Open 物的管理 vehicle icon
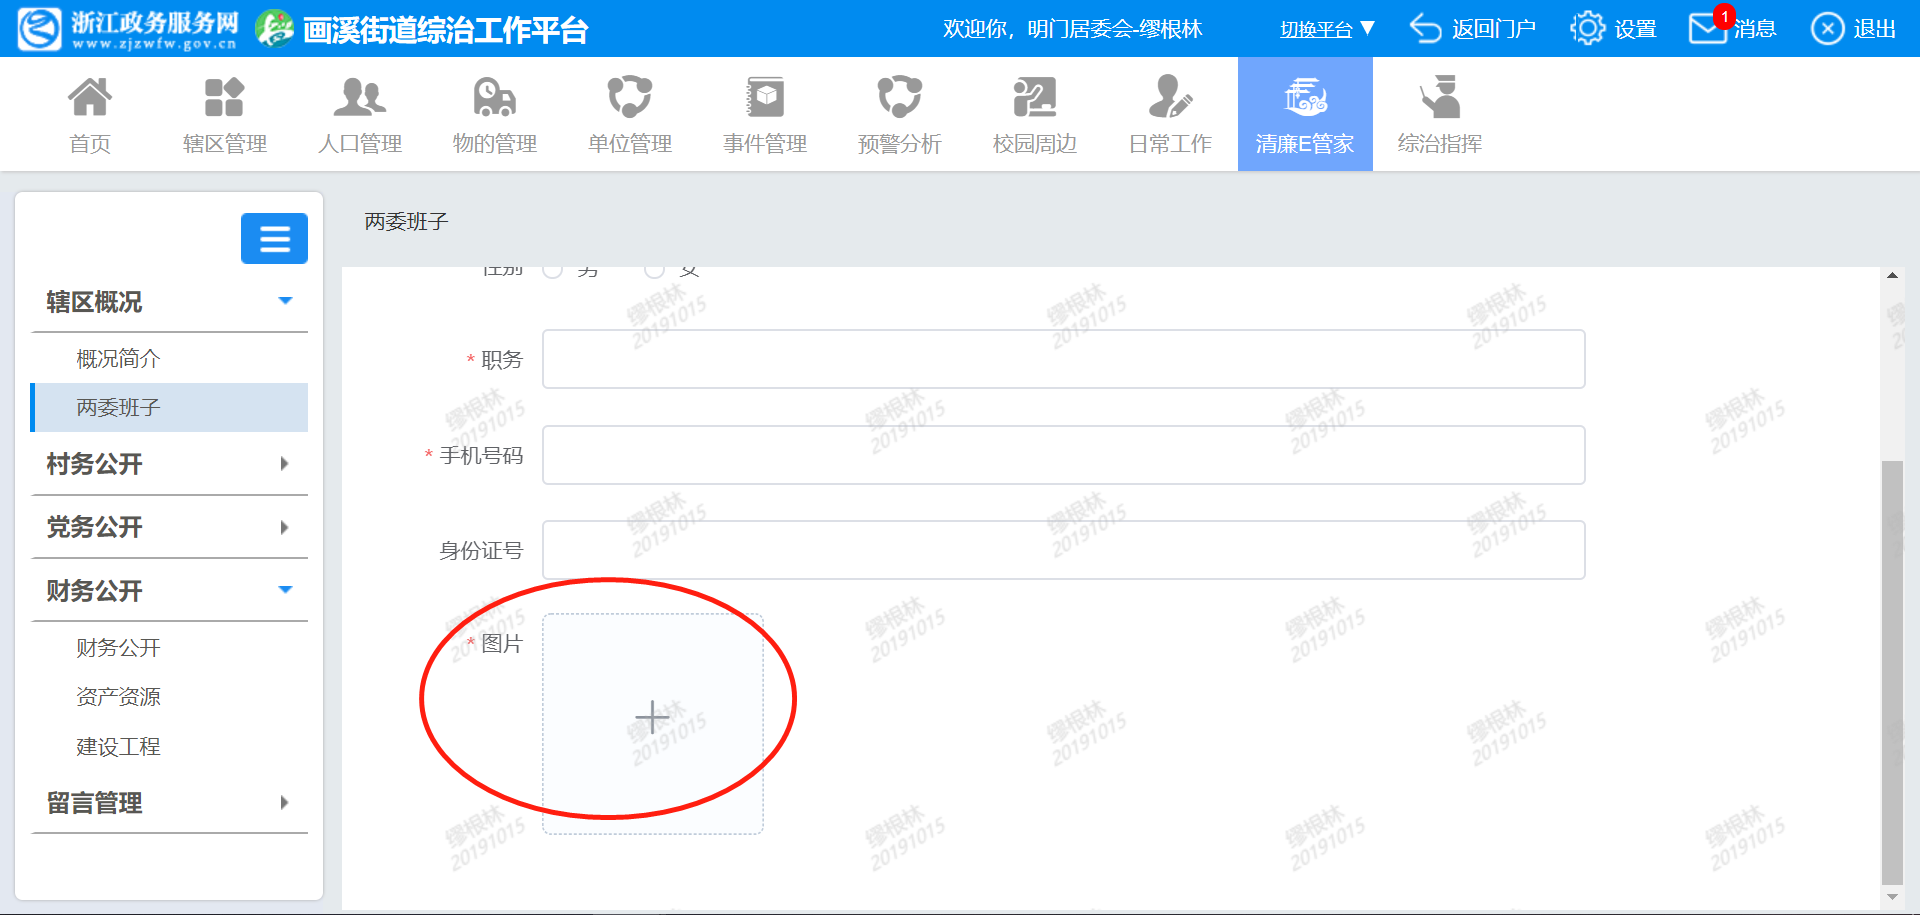 point(494,98)
